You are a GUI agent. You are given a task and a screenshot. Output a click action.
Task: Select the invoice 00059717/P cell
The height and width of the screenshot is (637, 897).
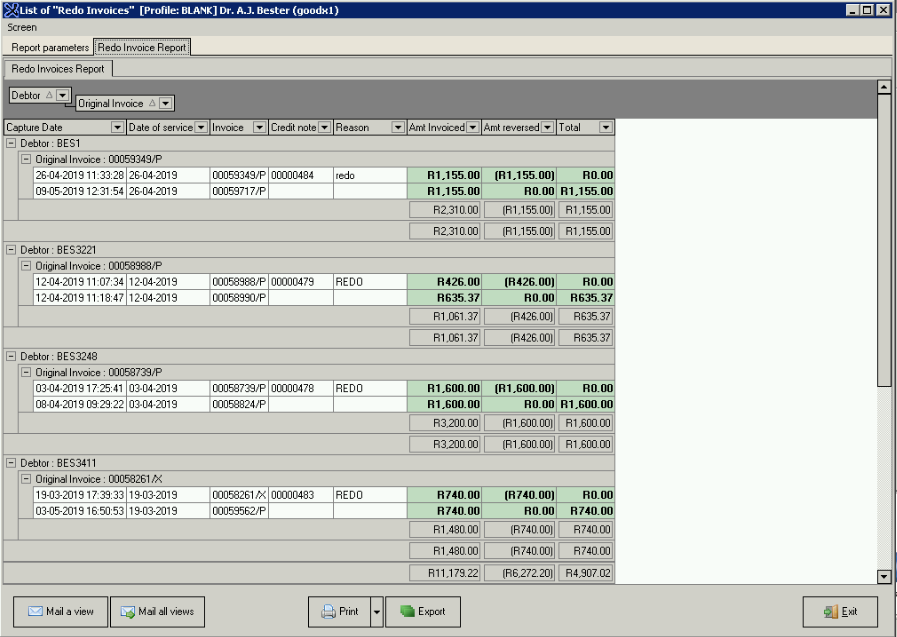click(238, 191)
